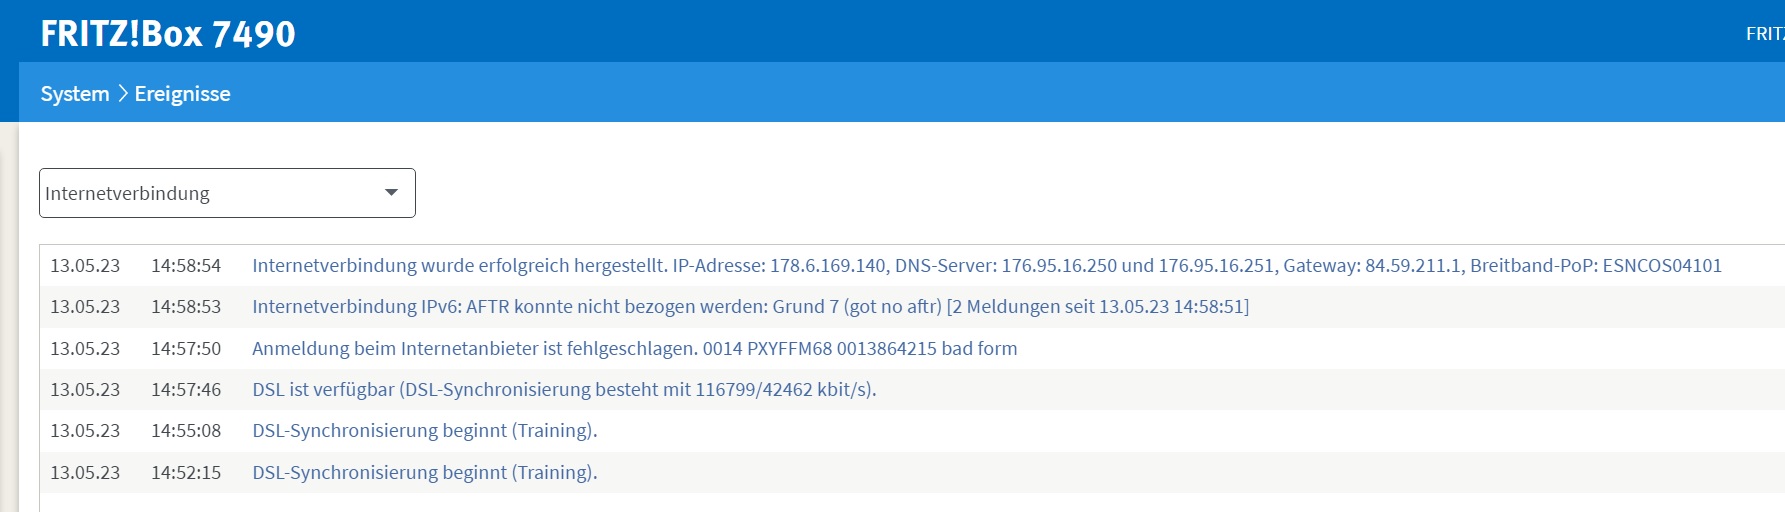The height and width of the screenshot is (512, 1785).
Task: Click the date 13.05.23 in the 14:52:15 row
Action: [x=85, y=473]
